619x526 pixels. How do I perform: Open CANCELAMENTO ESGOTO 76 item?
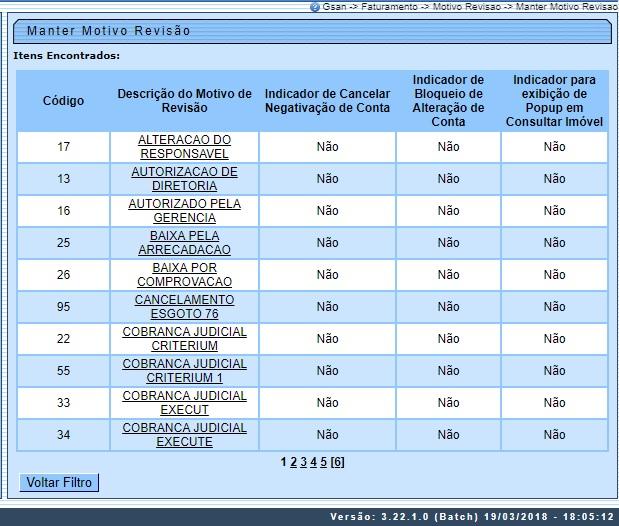coord(184,307)
